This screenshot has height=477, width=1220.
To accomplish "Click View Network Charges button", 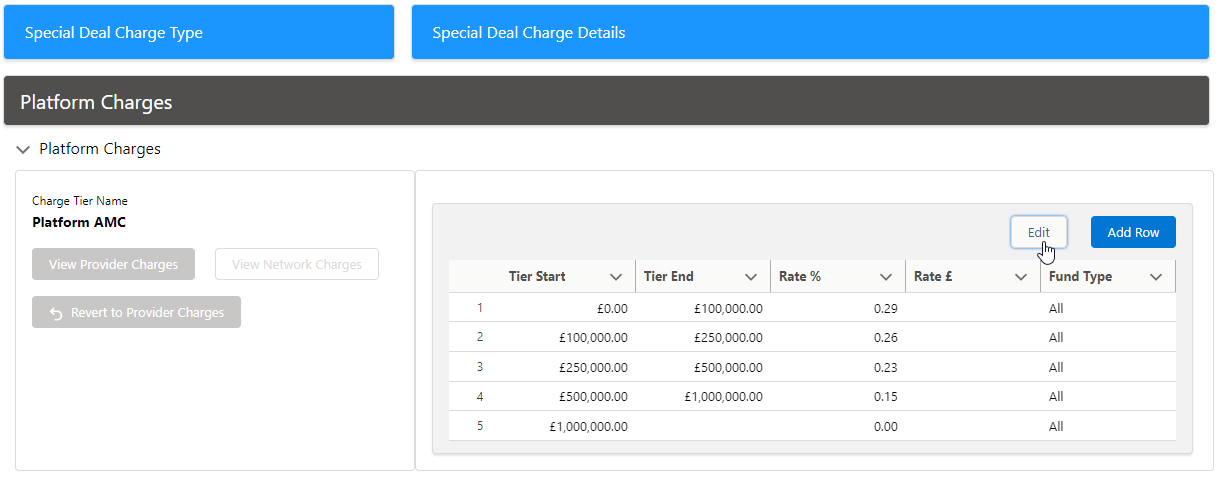I will (x=297, y=265).
